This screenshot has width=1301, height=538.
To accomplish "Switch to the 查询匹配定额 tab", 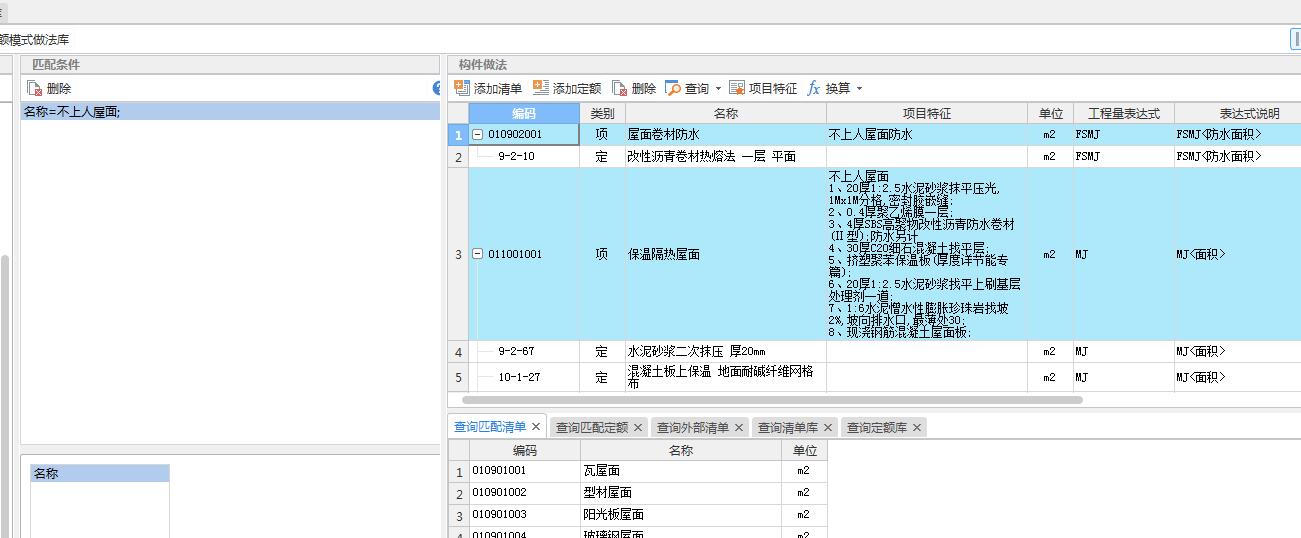I will click(x=592, y=427).
